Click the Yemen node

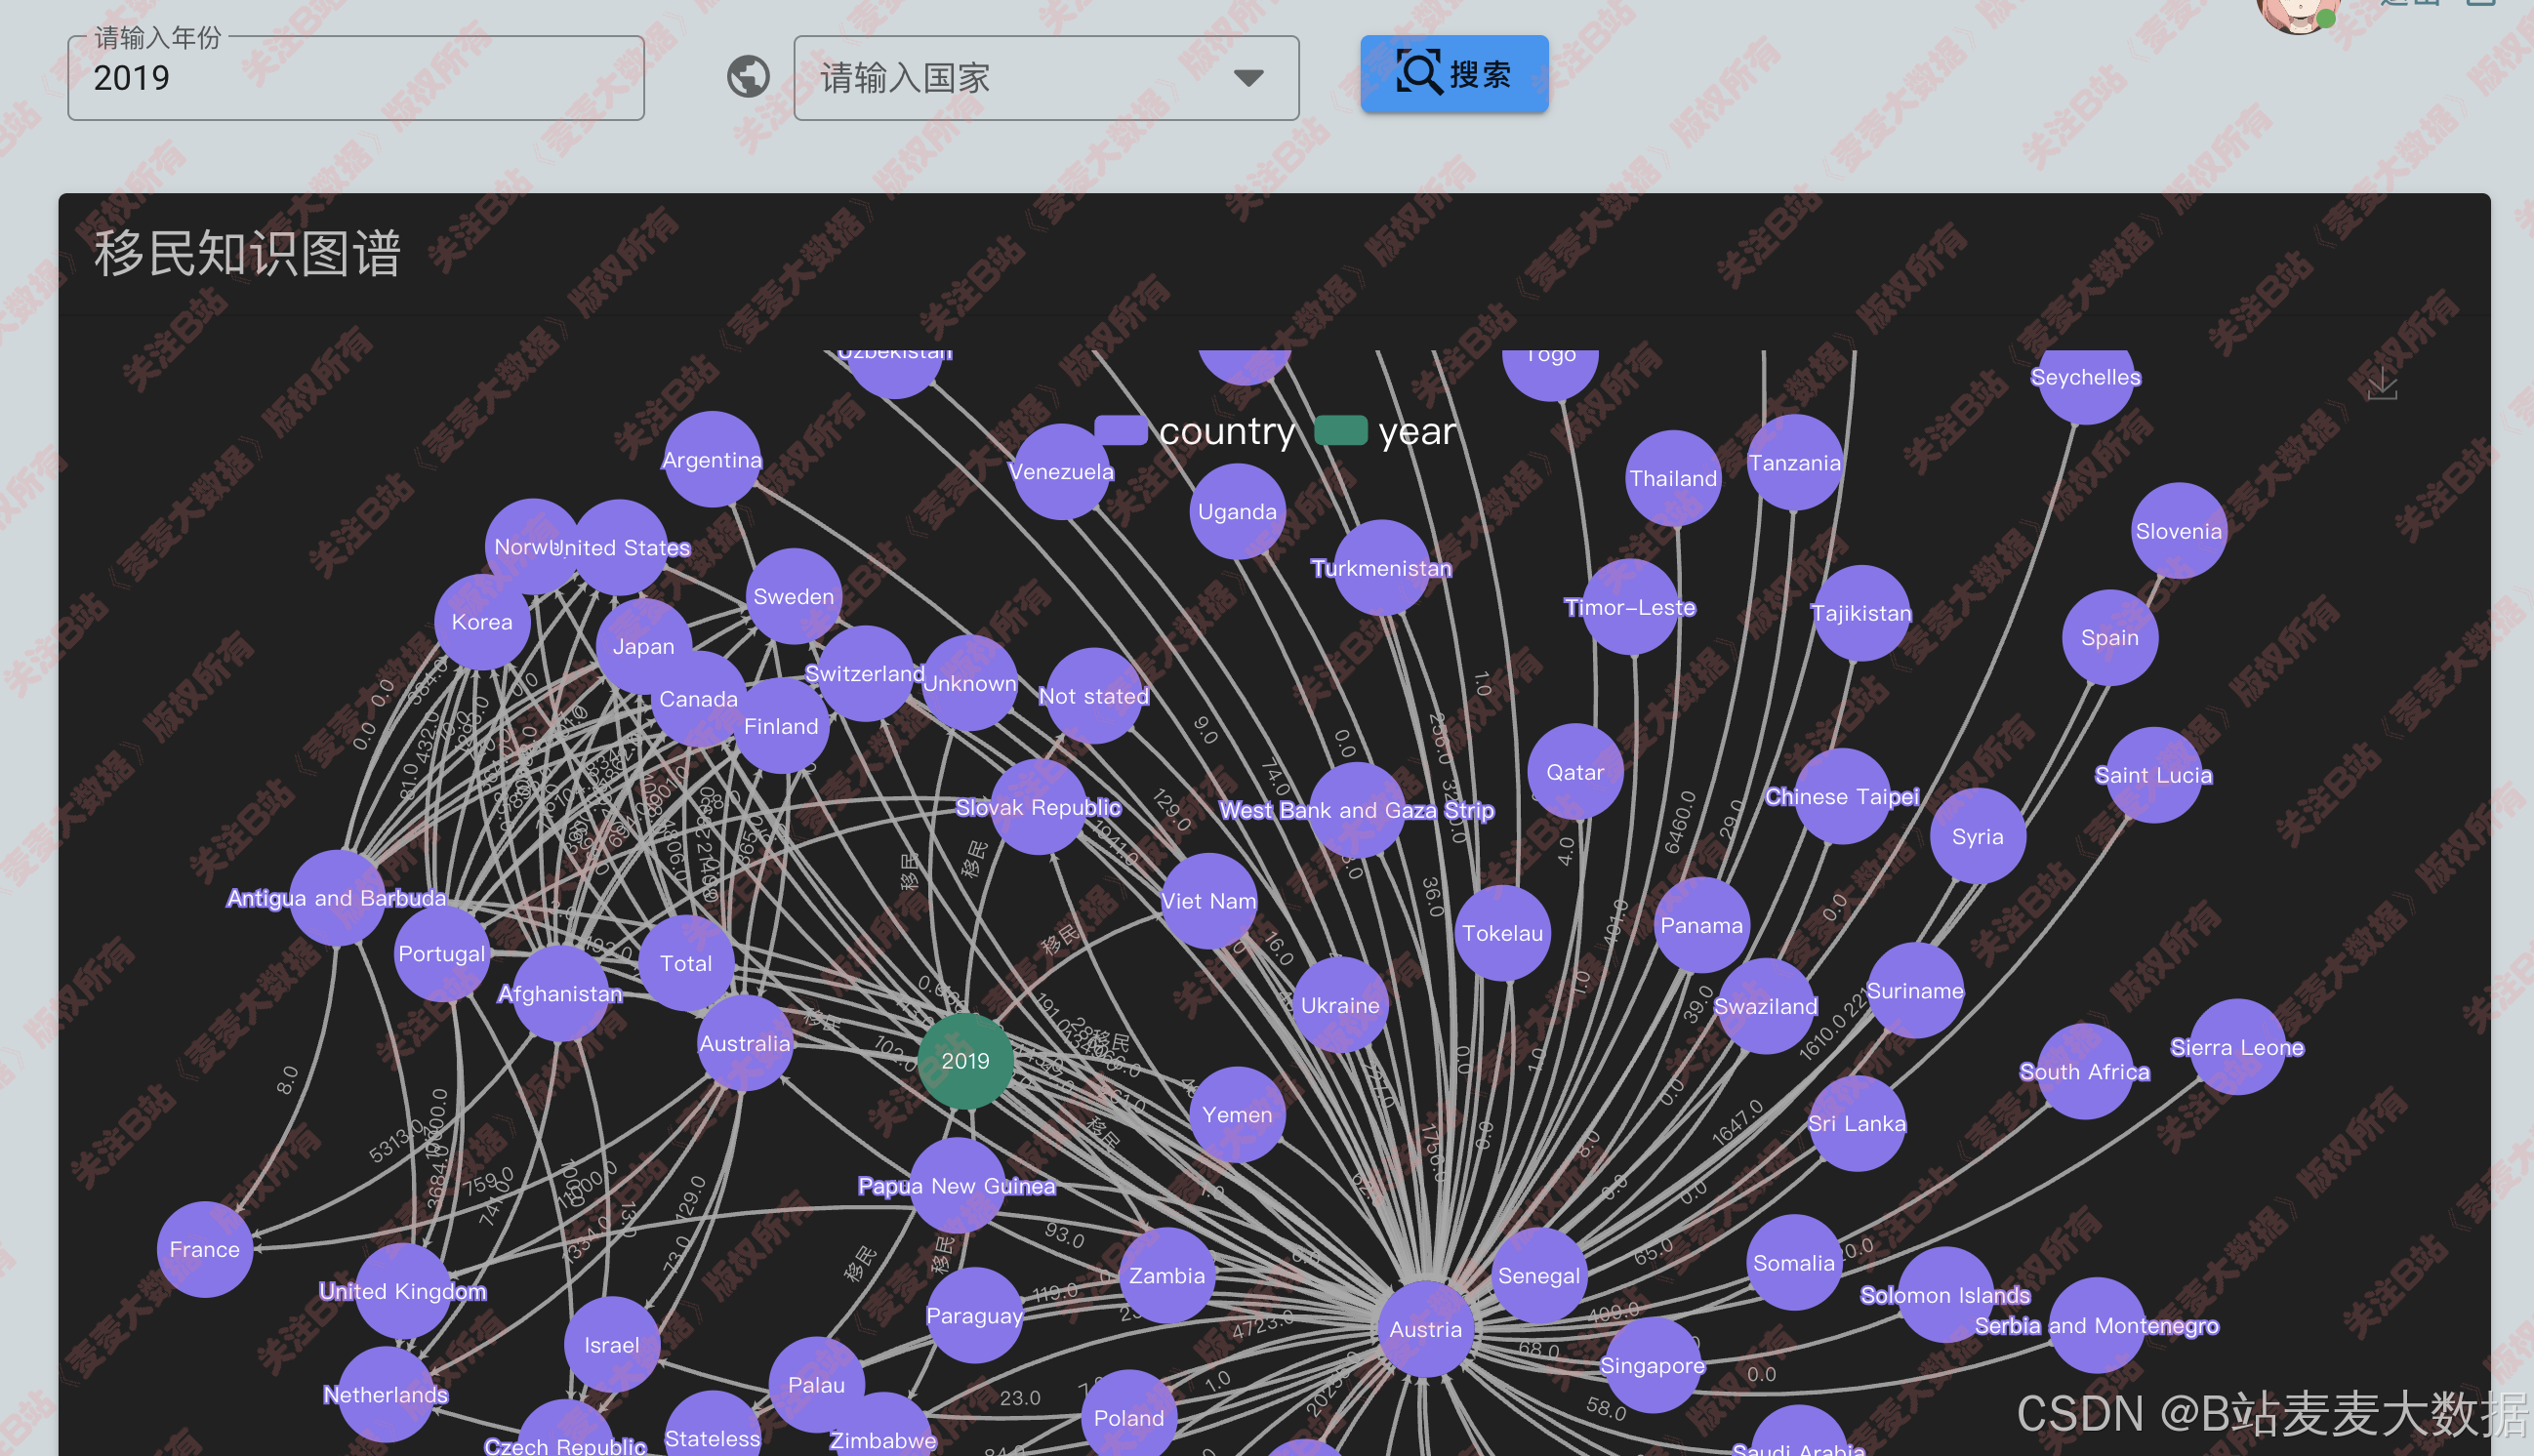(1236, 1114)
